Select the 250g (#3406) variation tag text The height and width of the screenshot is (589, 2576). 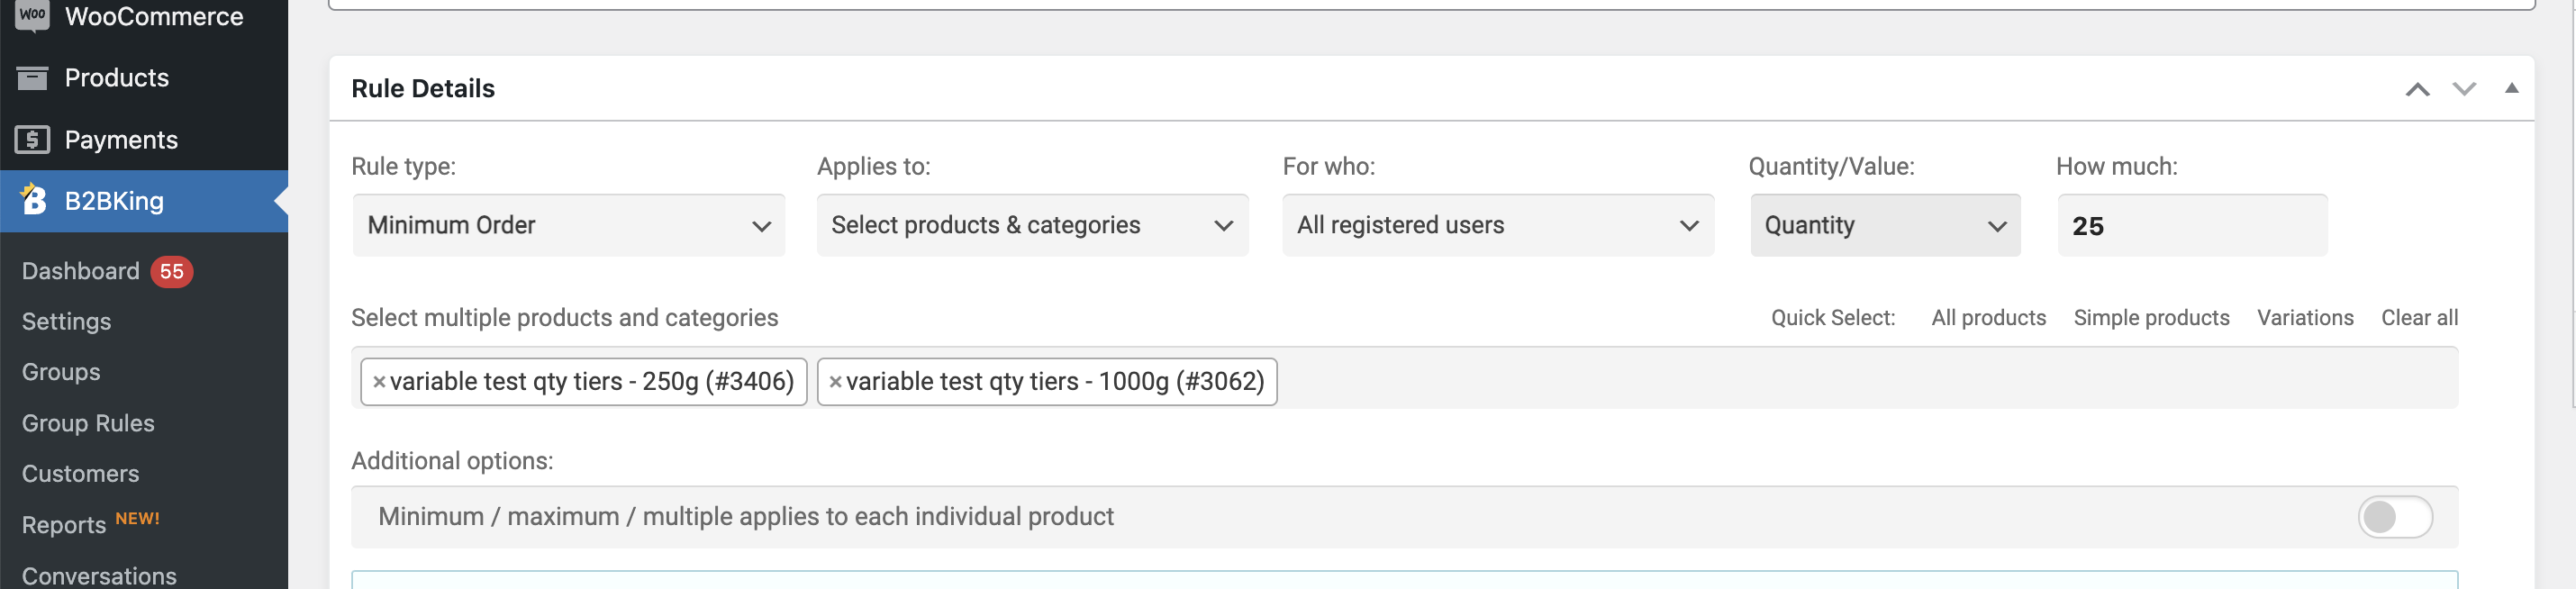tap(592, 382)
